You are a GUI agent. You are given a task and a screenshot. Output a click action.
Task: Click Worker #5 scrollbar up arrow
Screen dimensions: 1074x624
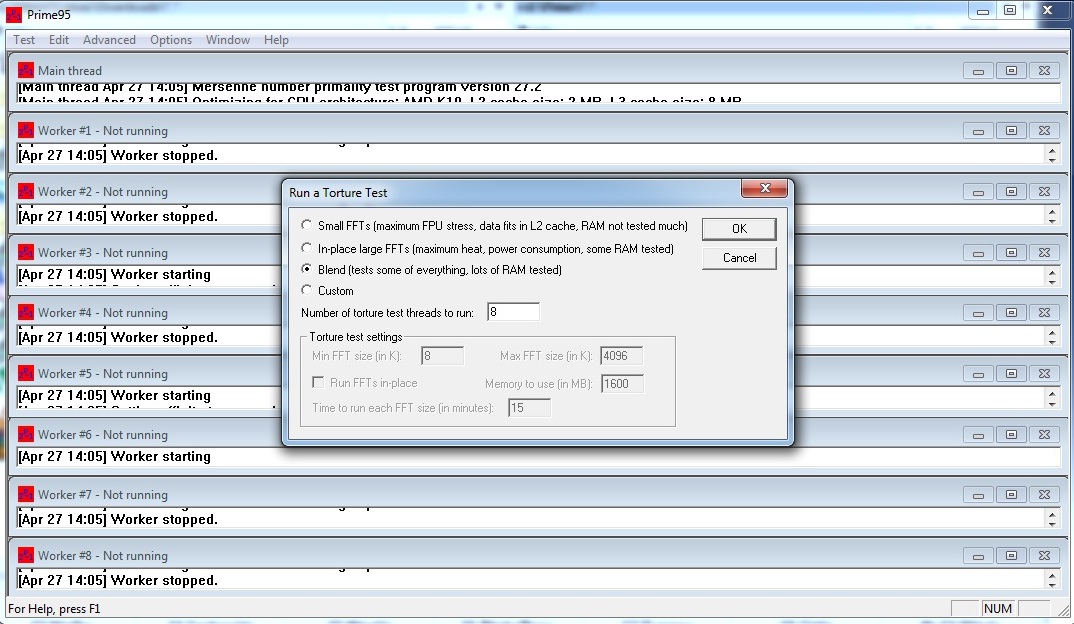click(1052, 393)
